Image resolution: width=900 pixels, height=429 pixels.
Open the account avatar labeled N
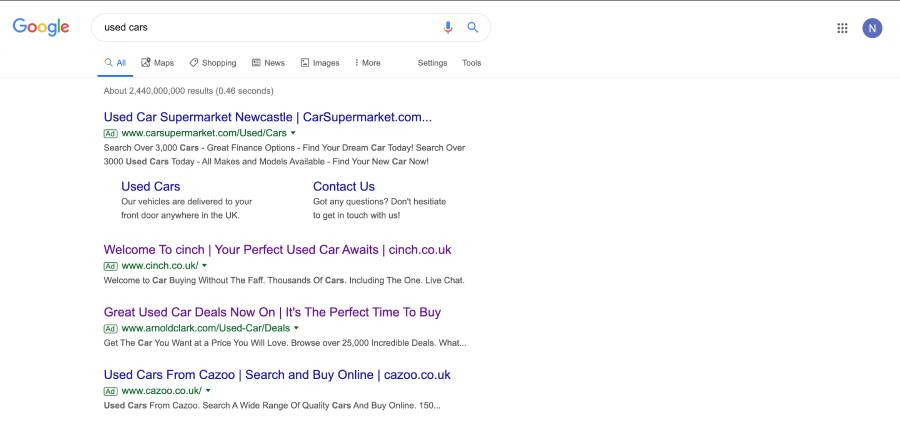coord(872,28)
